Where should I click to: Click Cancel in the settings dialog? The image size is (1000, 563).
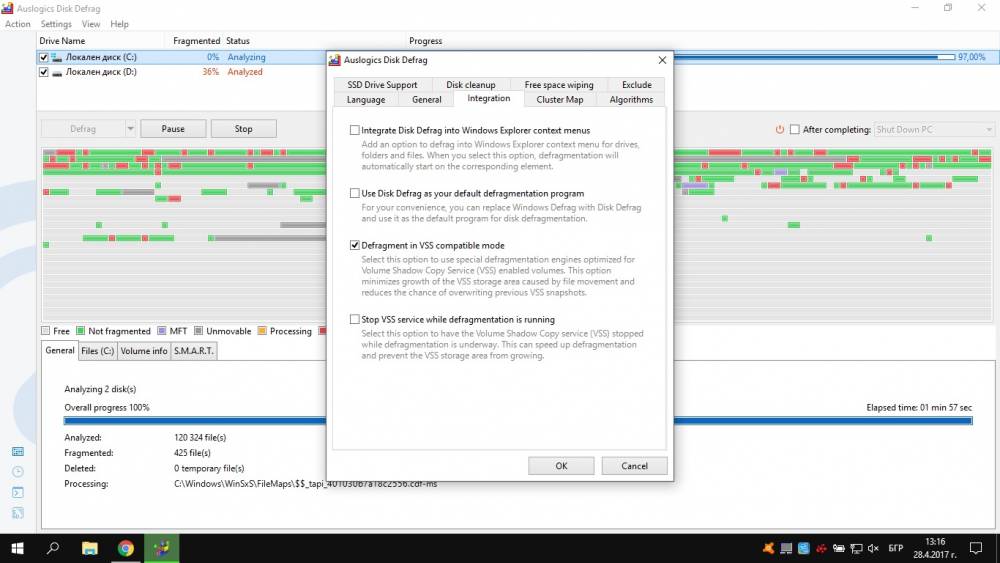point(635,466)
